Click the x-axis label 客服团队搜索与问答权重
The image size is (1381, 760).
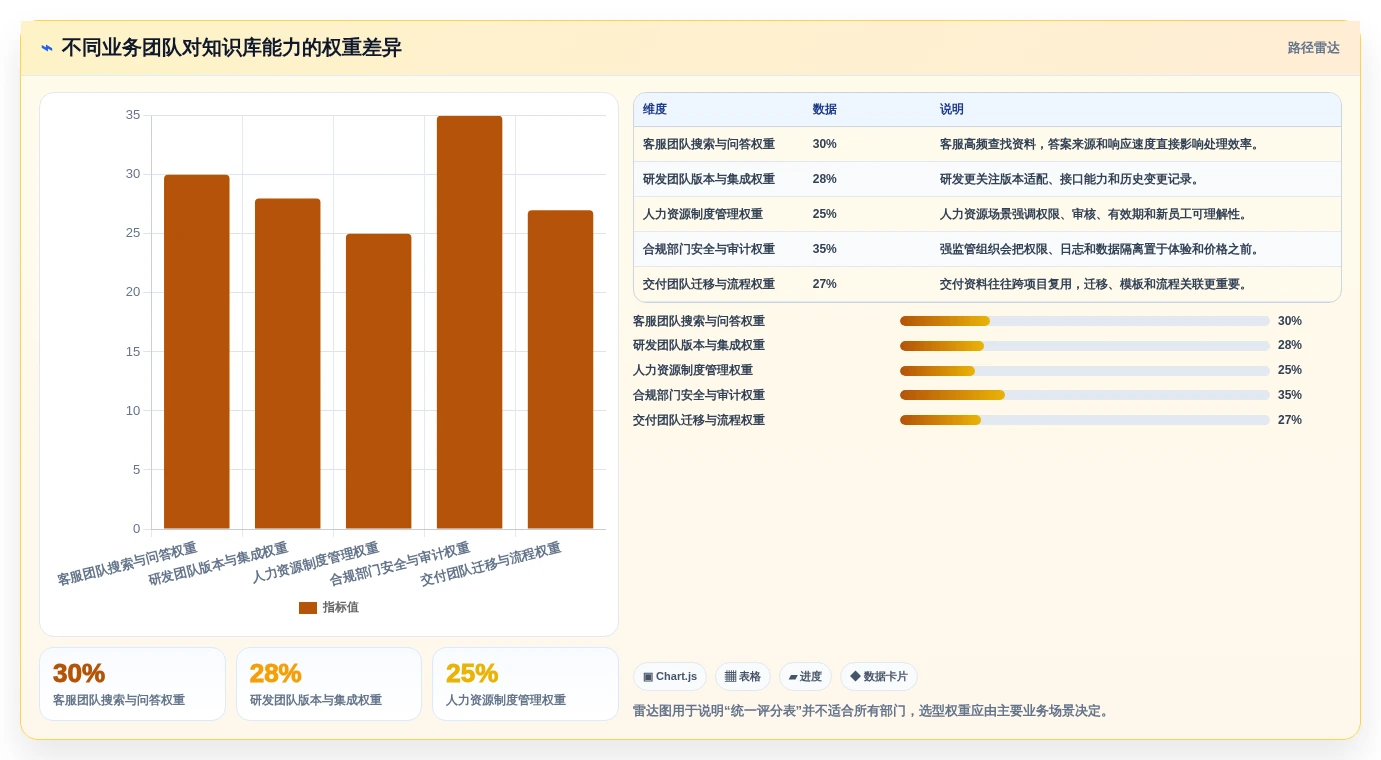(x=127, y=565)
